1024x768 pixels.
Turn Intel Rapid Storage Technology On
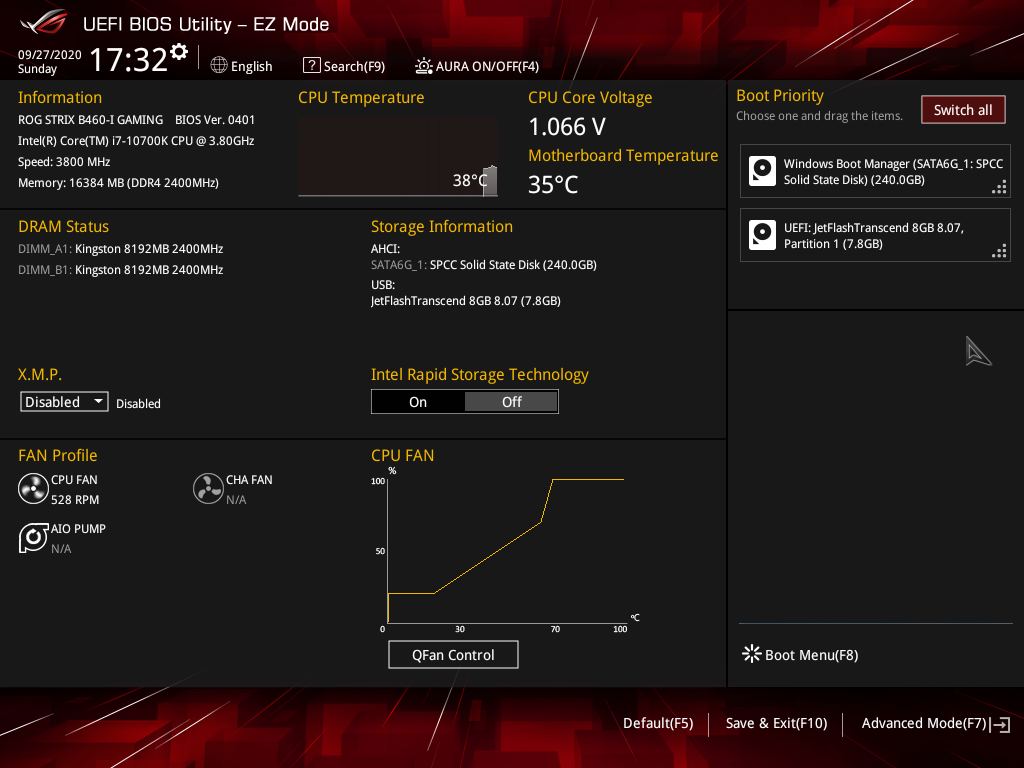coord(418,402)
